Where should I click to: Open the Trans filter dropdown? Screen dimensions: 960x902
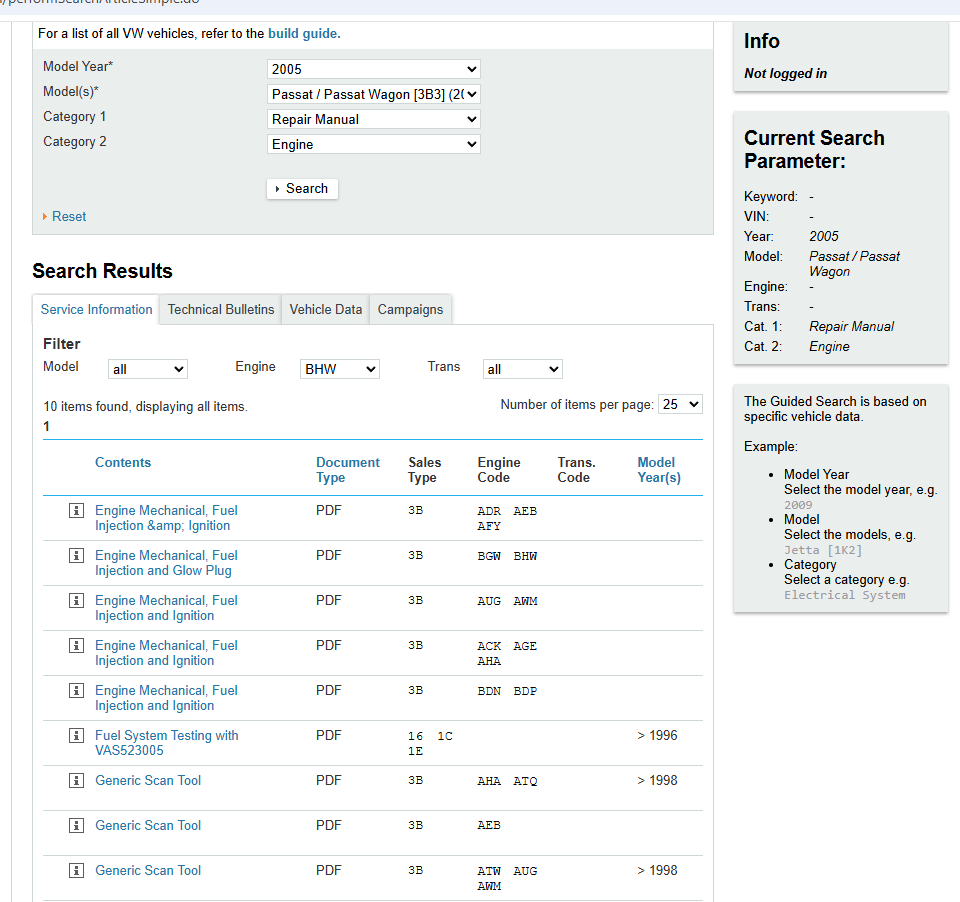(x=522, y=369)
